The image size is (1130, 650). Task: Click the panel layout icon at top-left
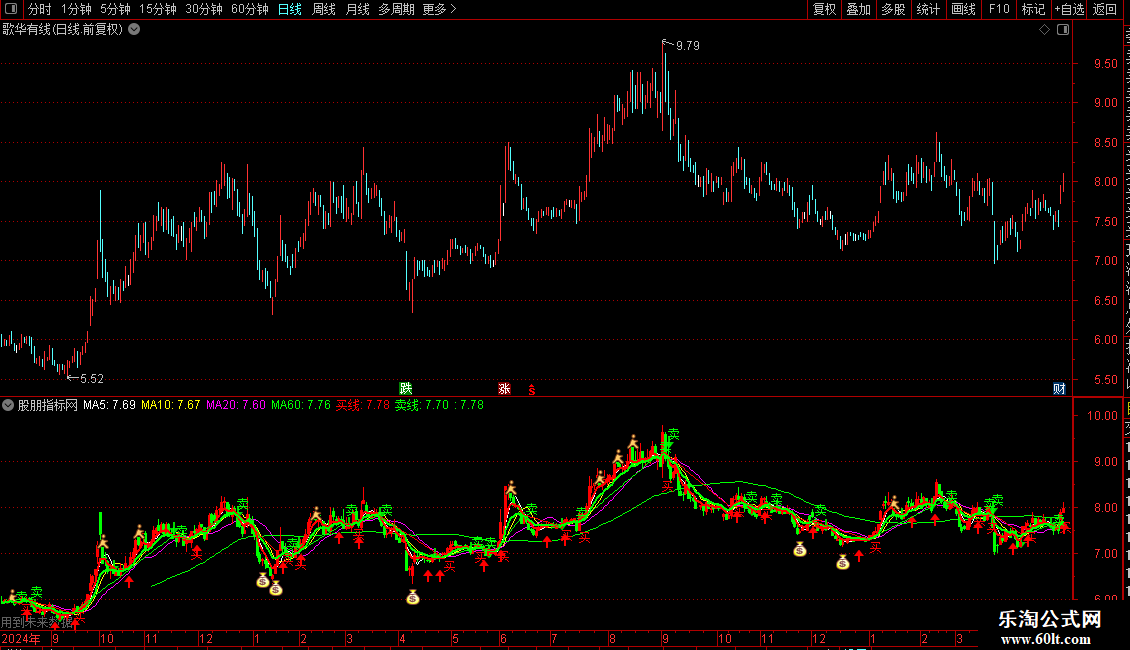click(x=11, y=9)
